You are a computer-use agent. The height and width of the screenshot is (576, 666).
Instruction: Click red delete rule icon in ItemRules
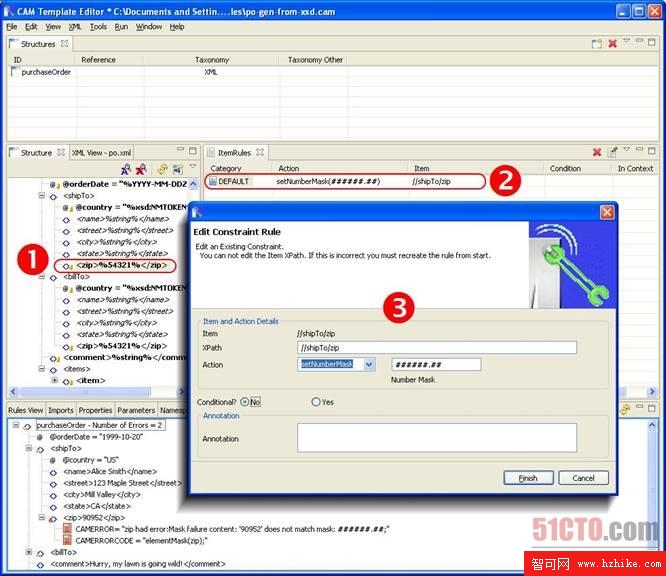[x=597, y=153]
